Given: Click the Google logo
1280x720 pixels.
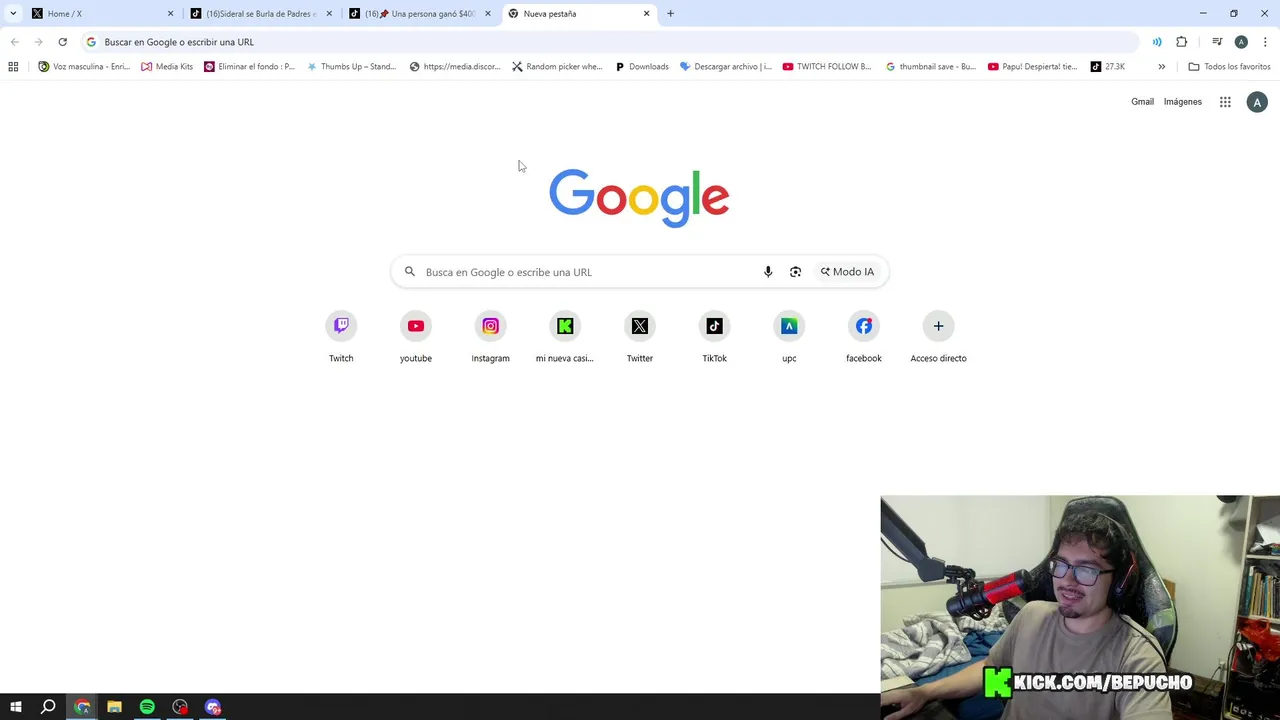Looking at the screenshot, I should (639, 198).
